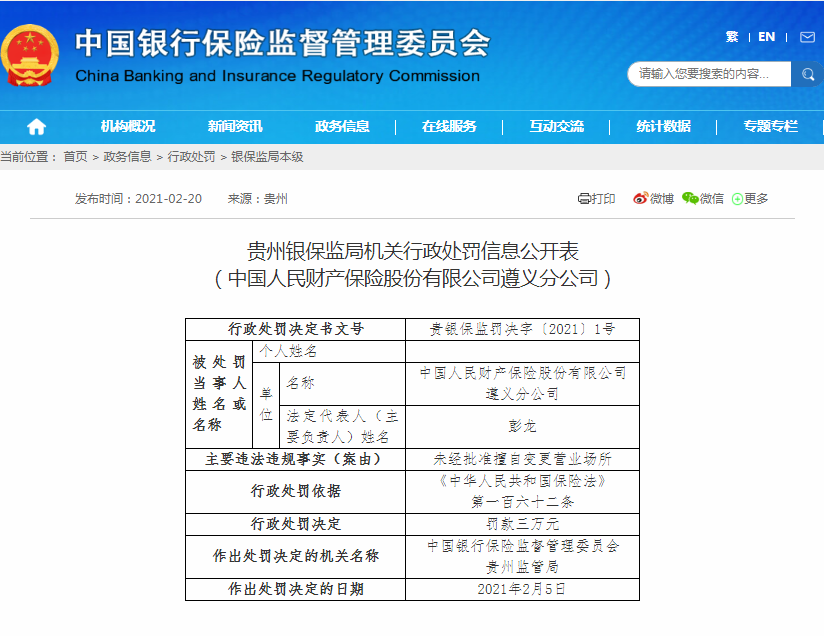Click the 个人姓名 cell
824x636 pixels.
pos(329,351)
